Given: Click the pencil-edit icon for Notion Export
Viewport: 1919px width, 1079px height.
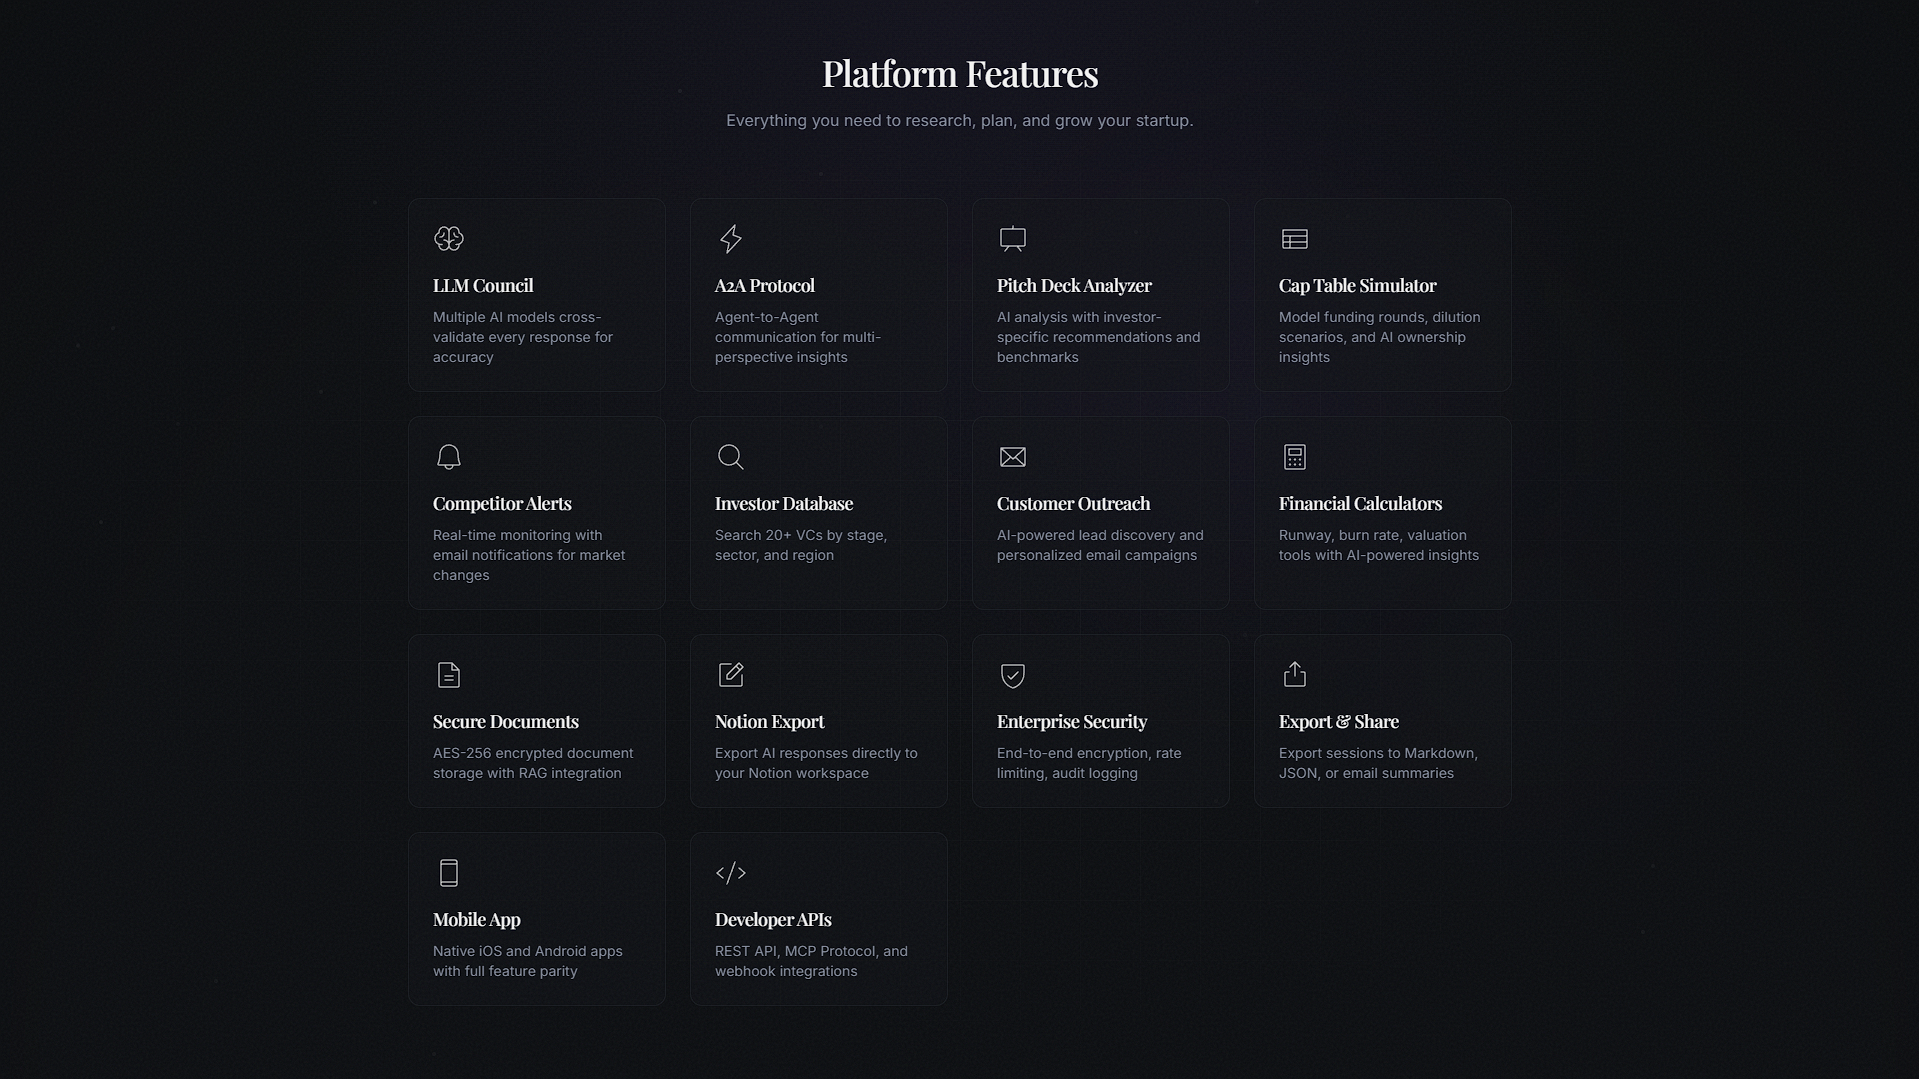Looking at the screenshot, I should pyautogui.click(x=731, y=675).
